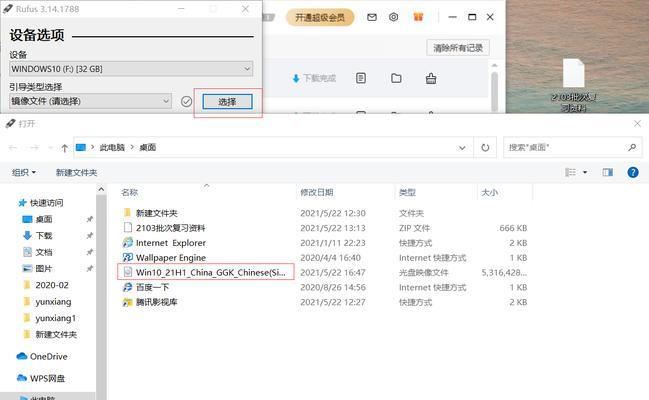
Task: Select the Wallpaper Engine shortcut row
Action: click(325, 258)
